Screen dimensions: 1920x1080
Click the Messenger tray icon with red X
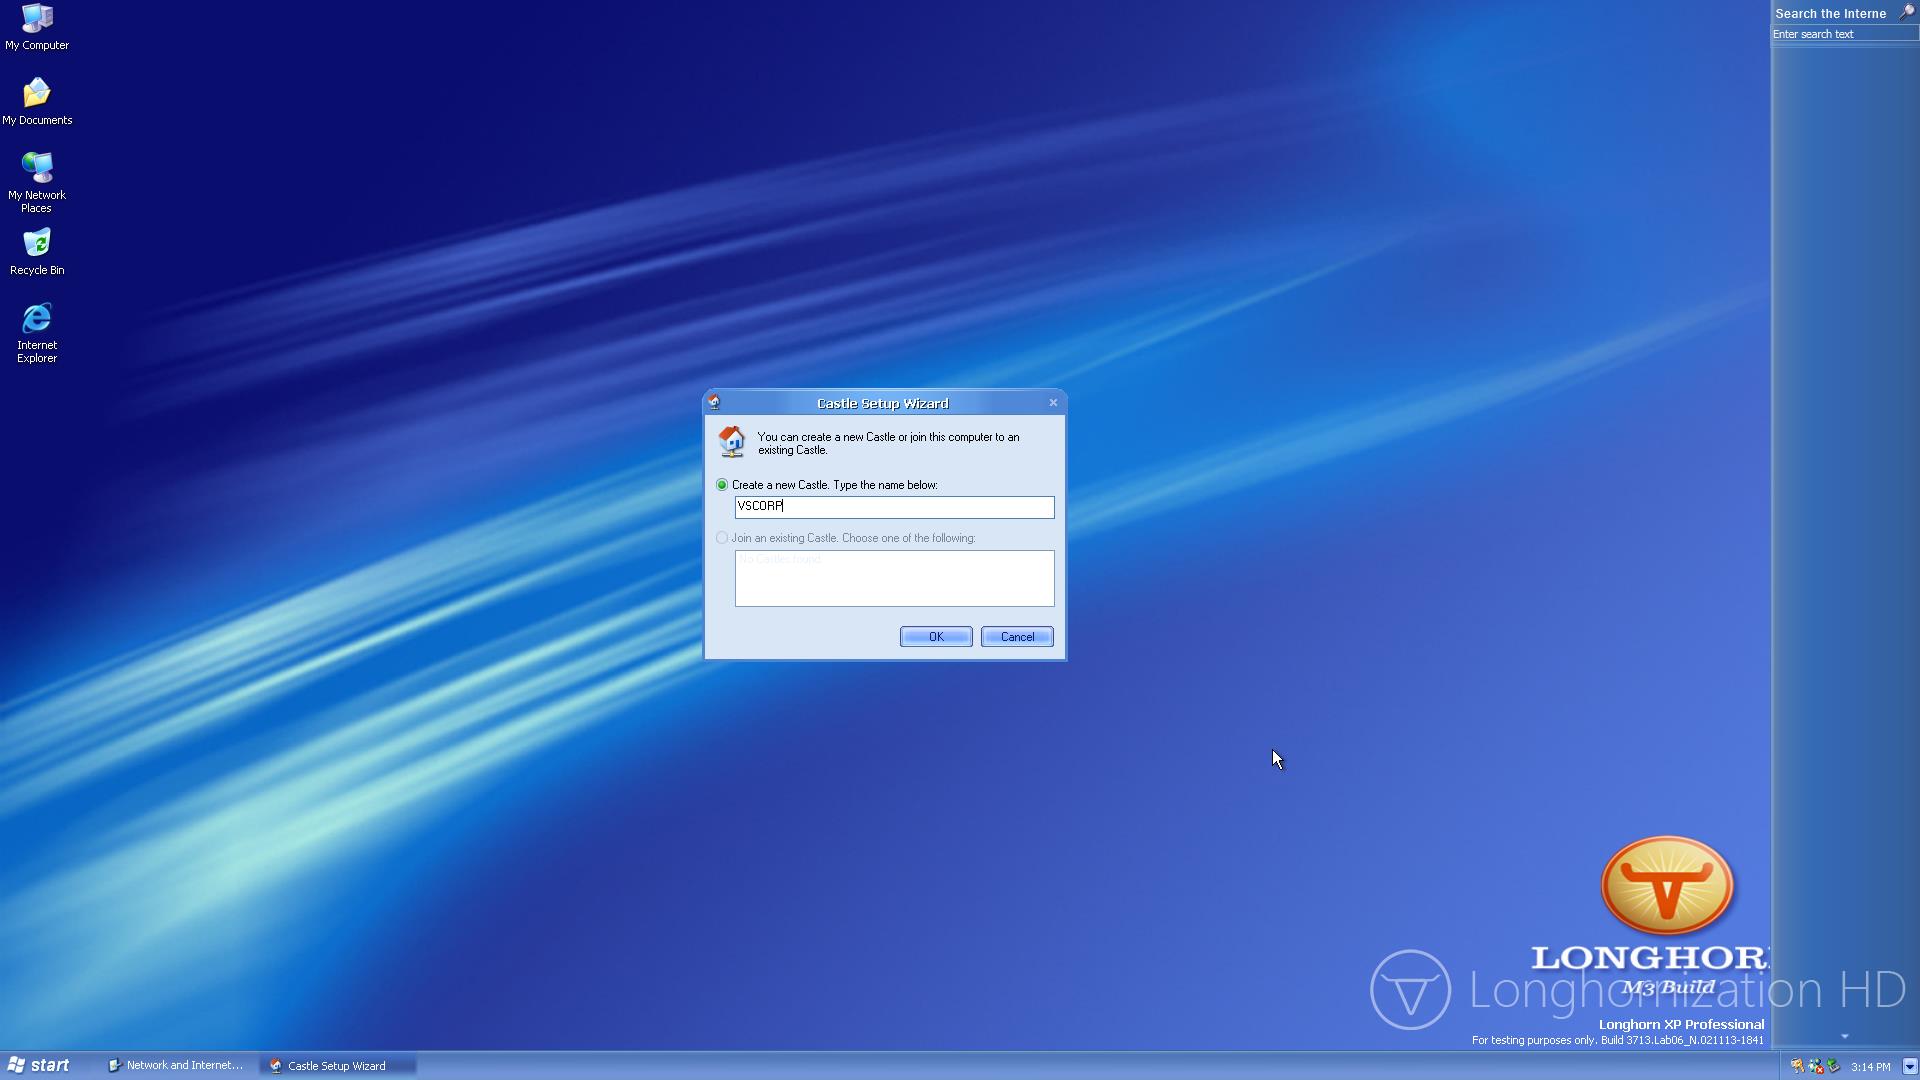[1816, 1066]
